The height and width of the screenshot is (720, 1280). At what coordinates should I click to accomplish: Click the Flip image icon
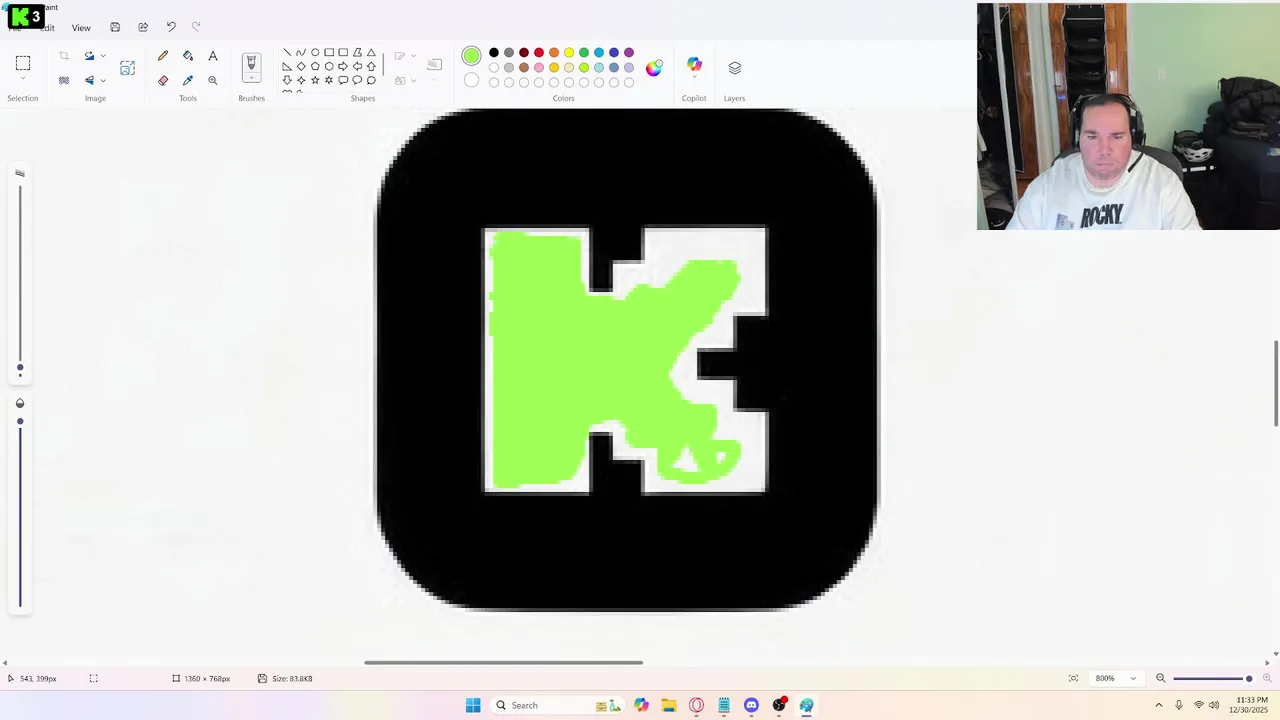tap(89, 80)
